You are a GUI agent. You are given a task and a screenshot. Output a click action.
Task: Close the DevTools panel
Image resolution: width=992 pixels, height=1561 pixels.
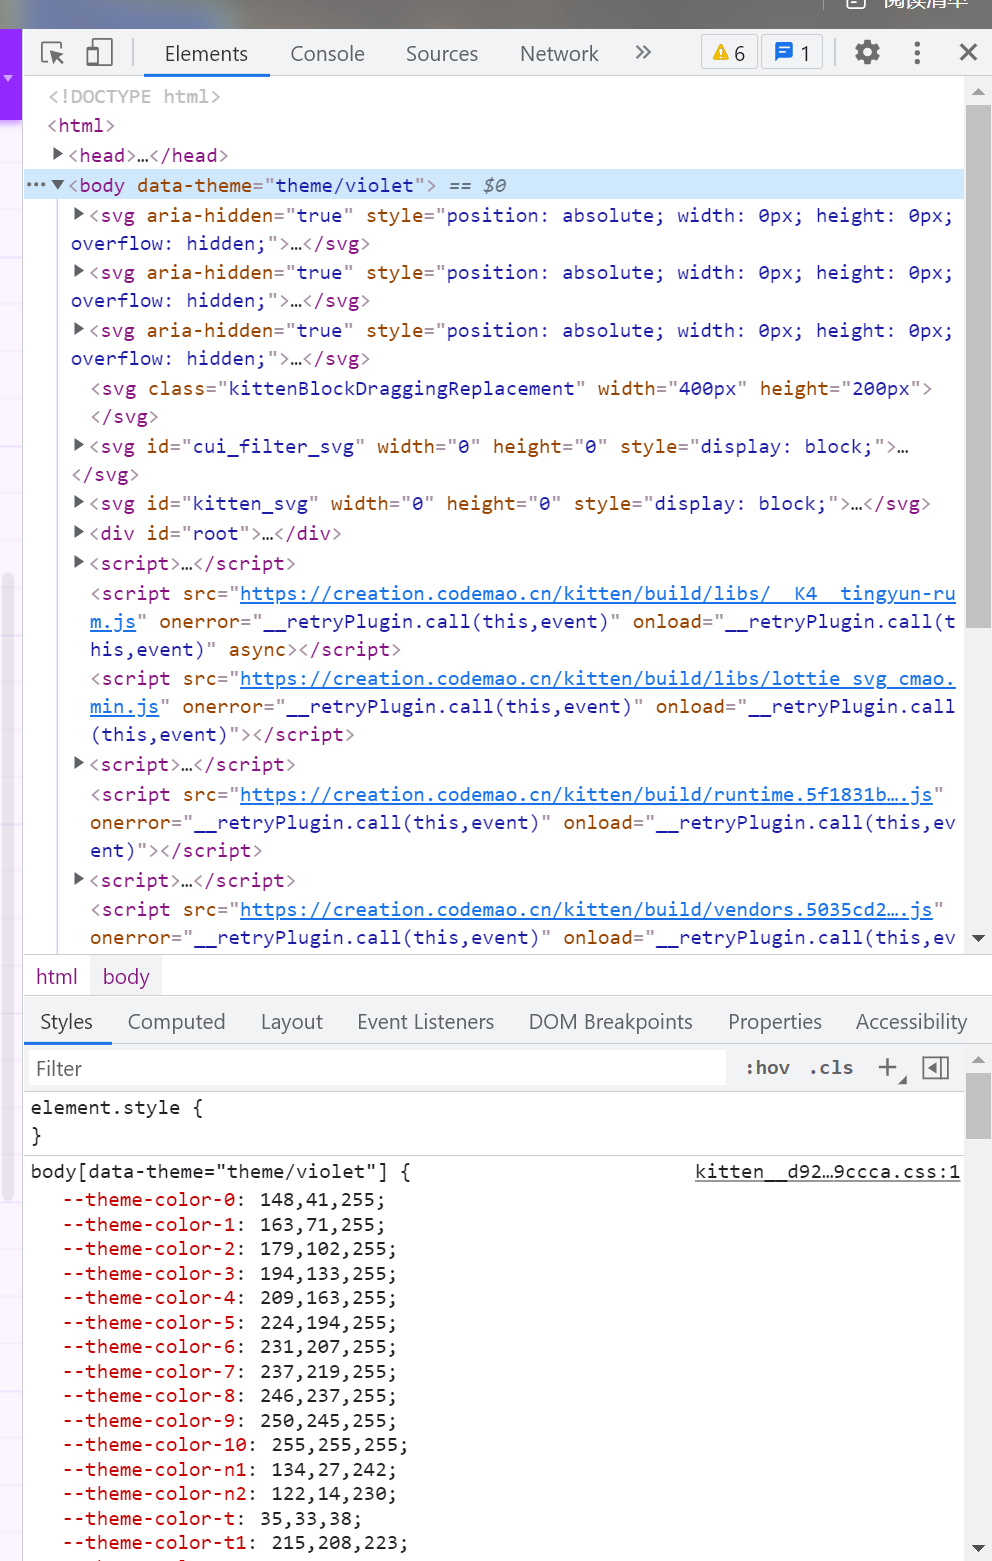(968, 52)
